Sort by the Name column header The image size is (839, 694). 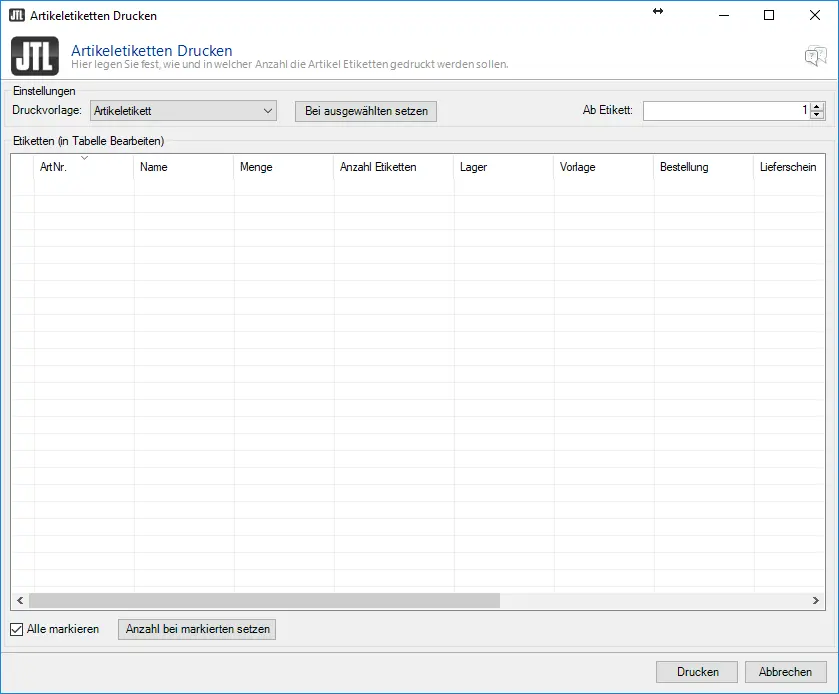coord(184,167)
